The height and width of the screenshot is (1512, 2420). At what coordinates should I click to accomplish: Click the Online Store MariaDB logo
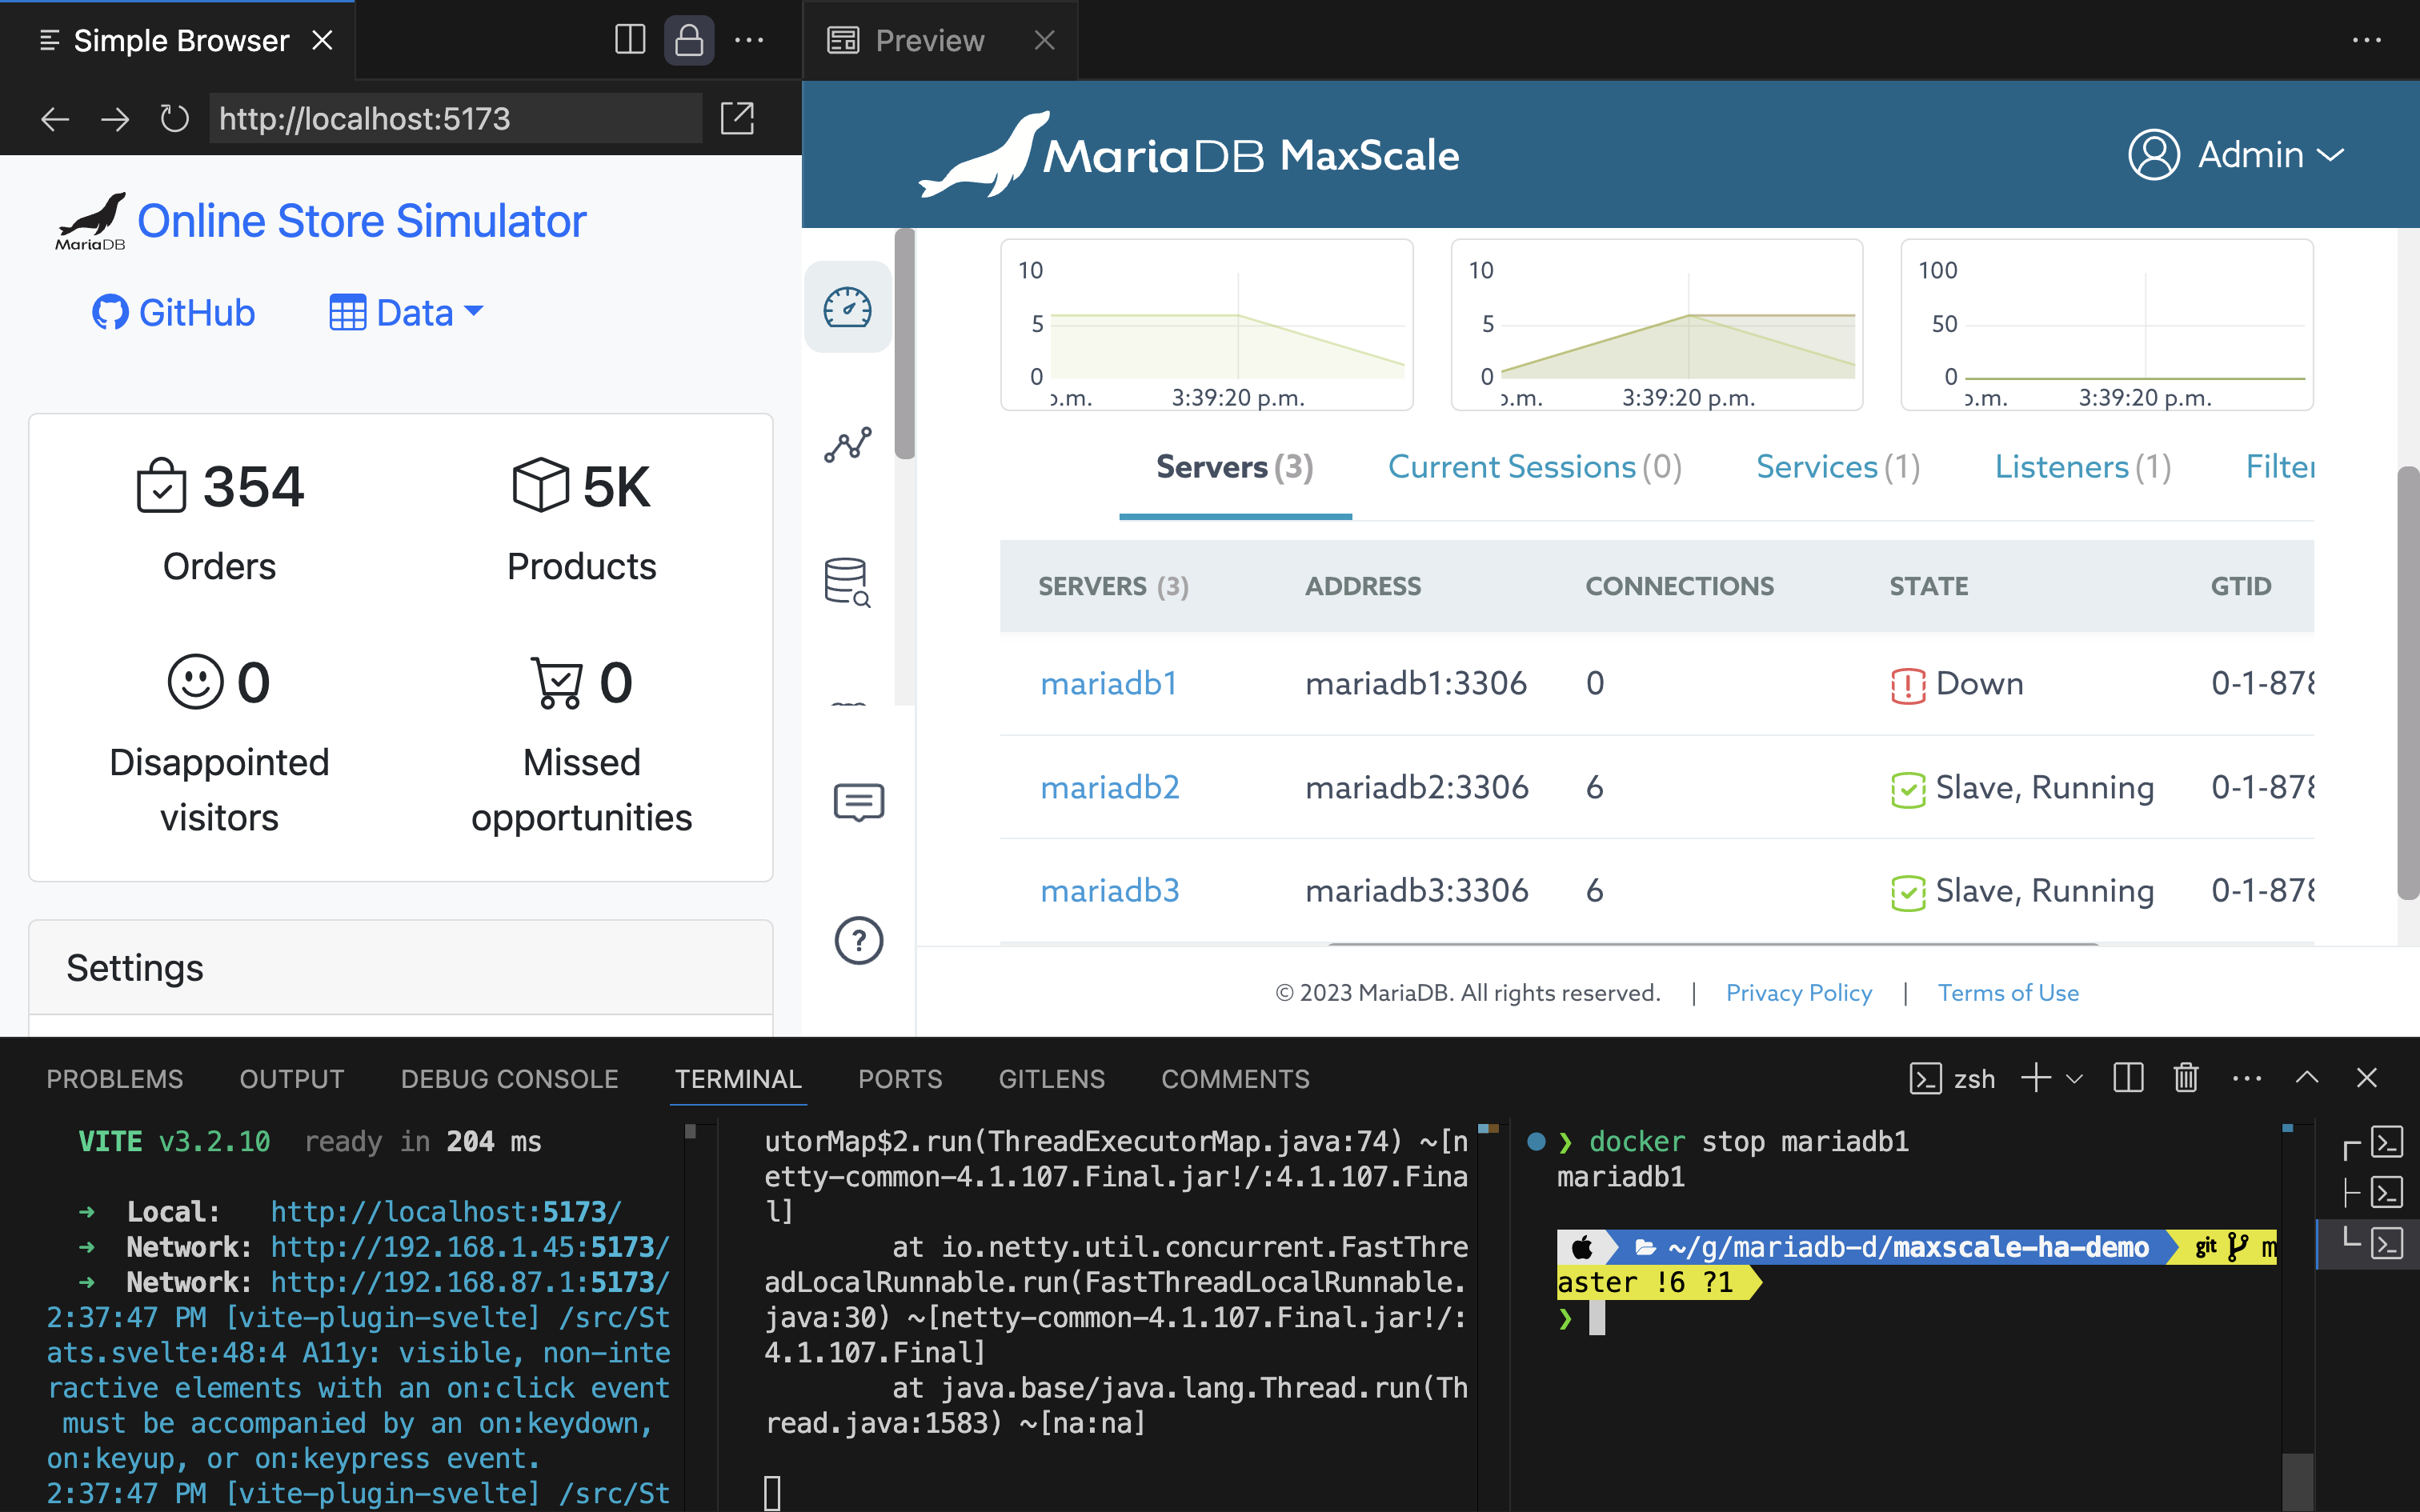pyautogui.click(x=90, y=221)
